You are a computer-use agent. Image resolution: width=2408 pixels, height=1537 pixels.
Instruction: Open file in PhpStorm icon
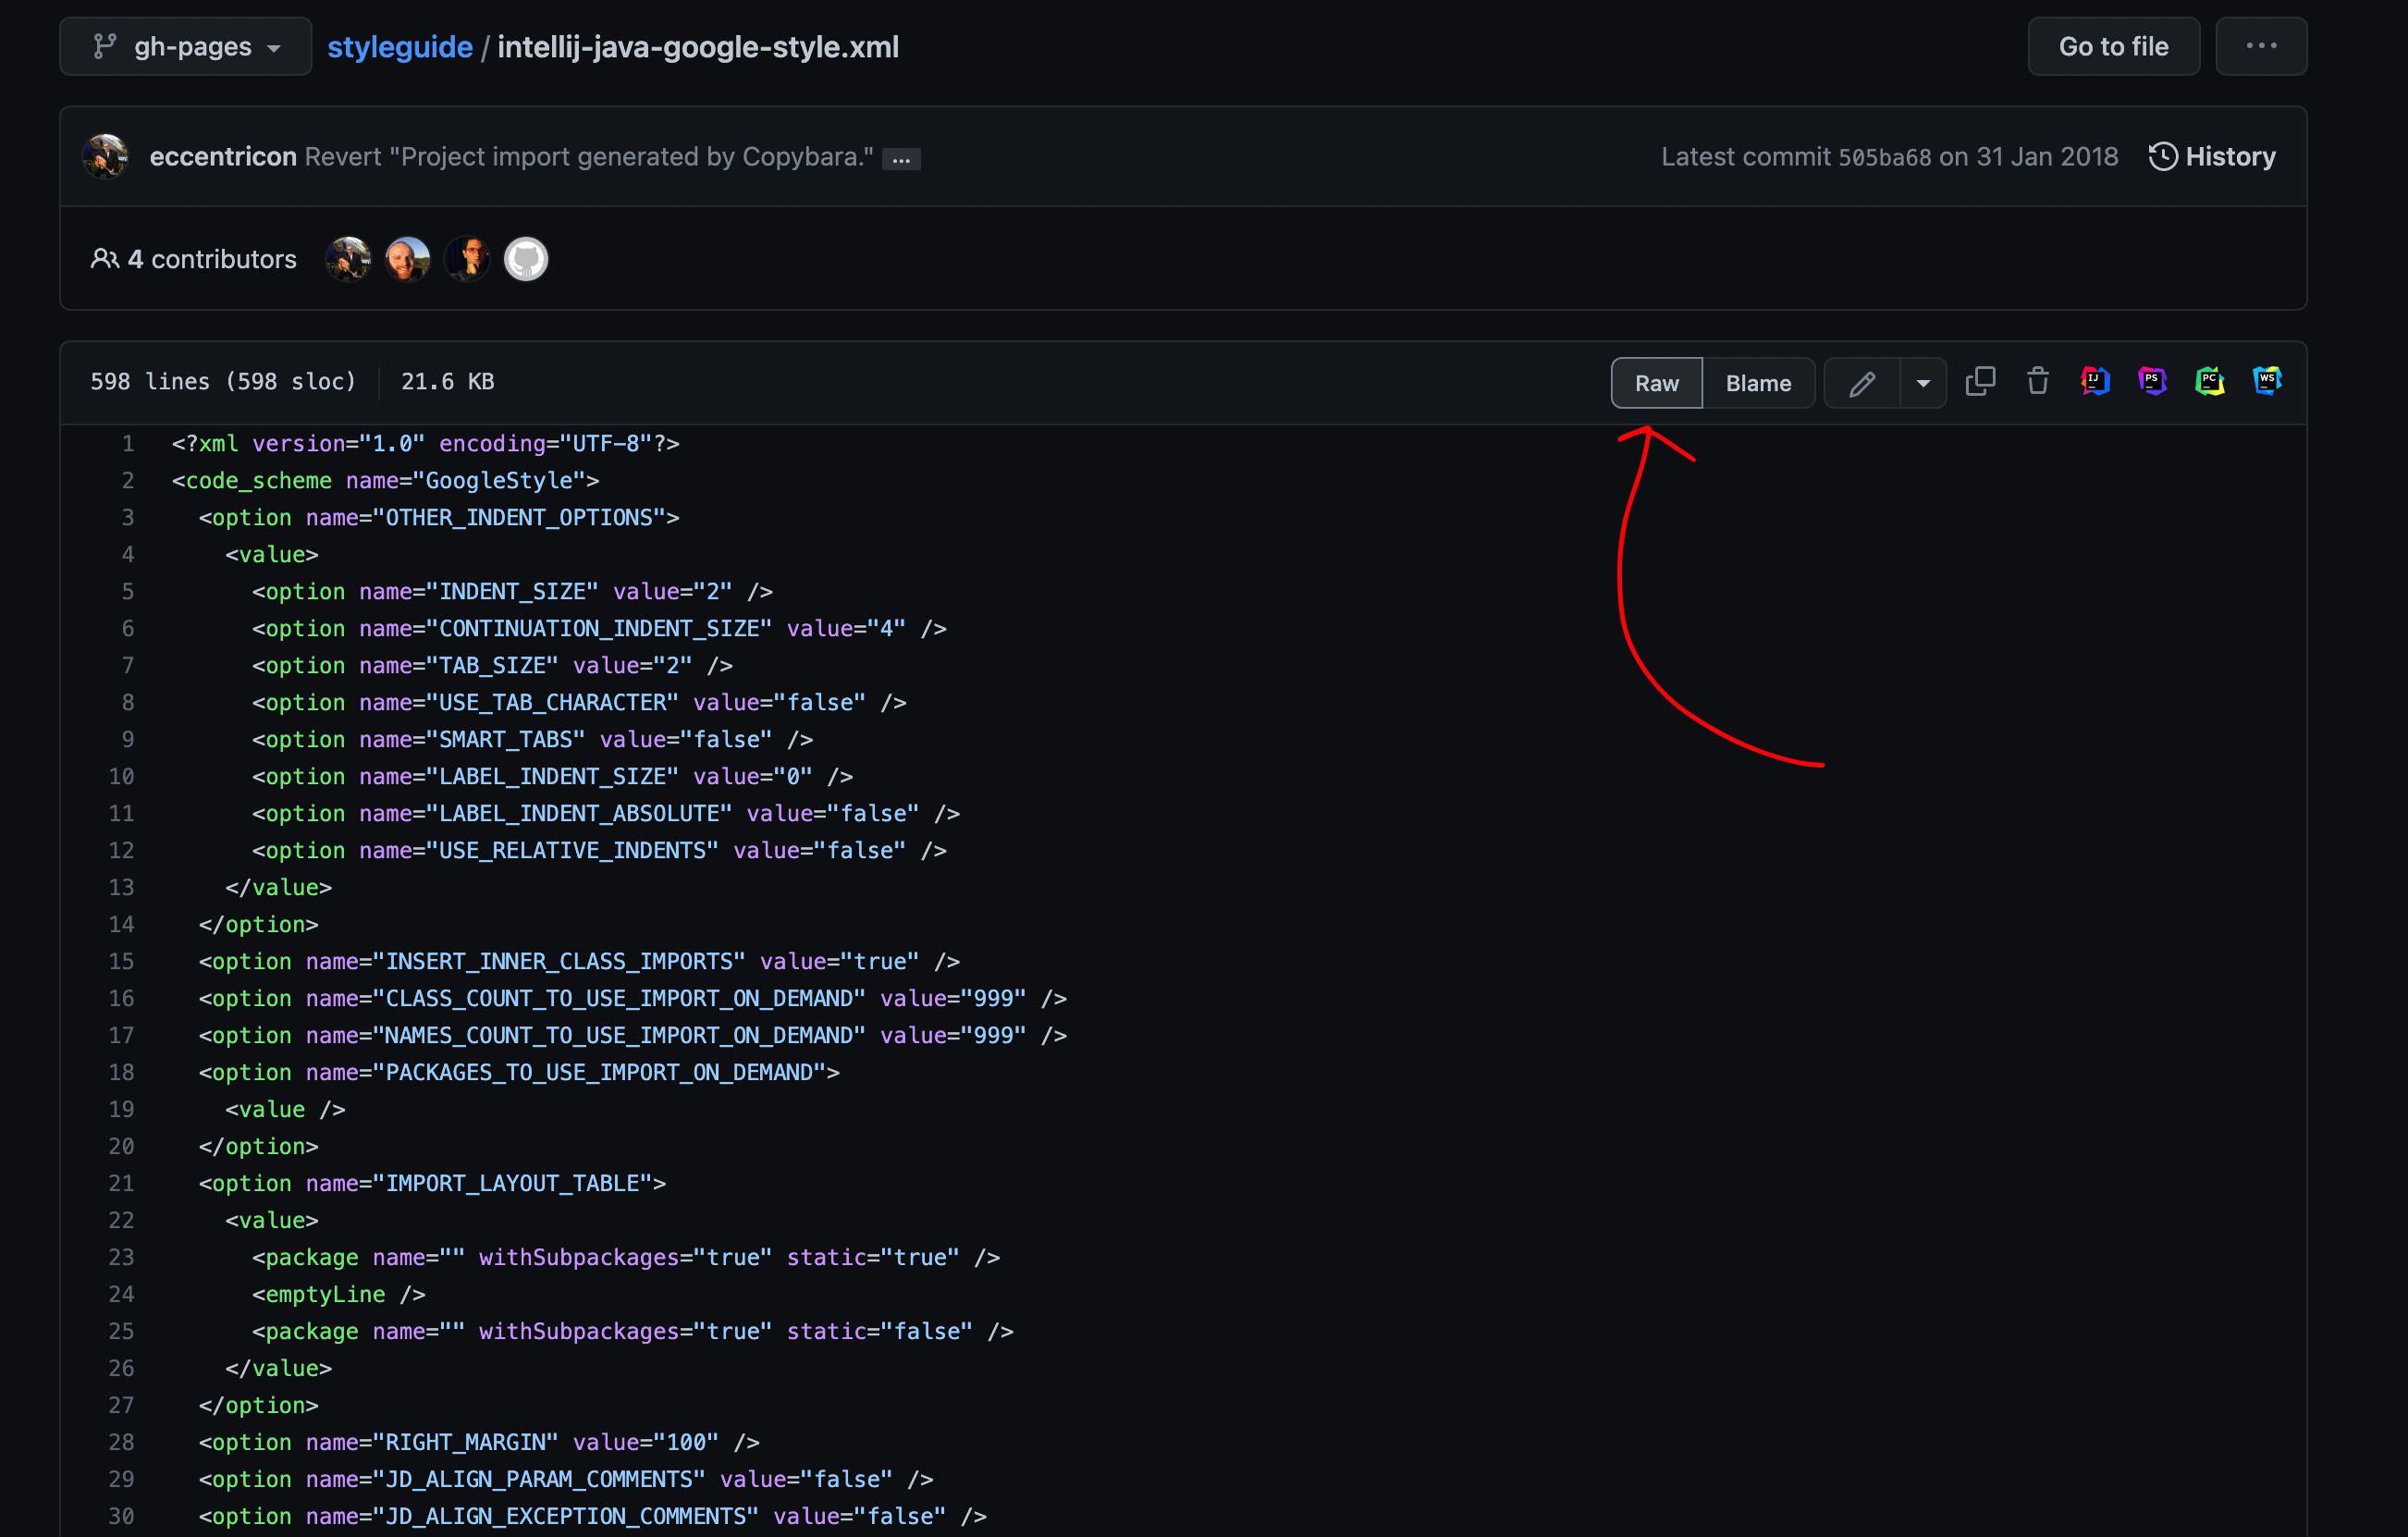[2152, 382]
